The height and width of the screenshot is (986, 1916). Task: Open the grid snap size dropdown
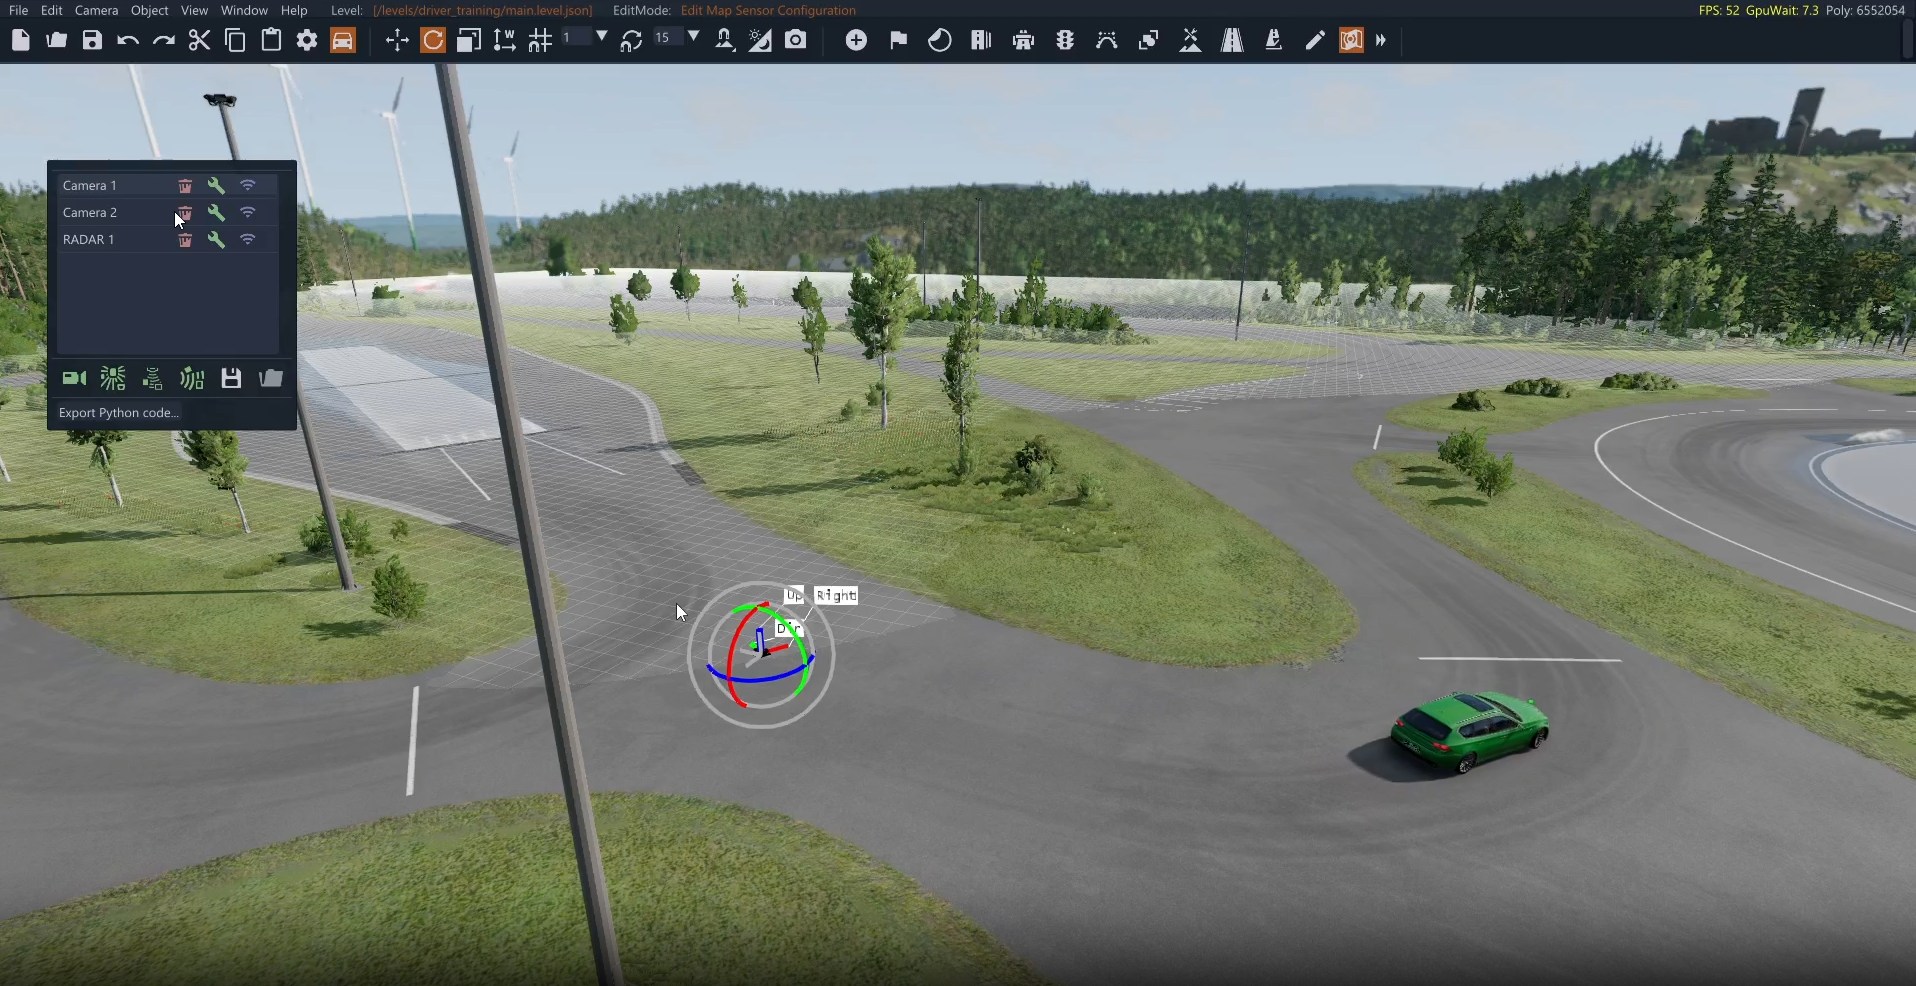pyautogui.click(x=602, y=38)
